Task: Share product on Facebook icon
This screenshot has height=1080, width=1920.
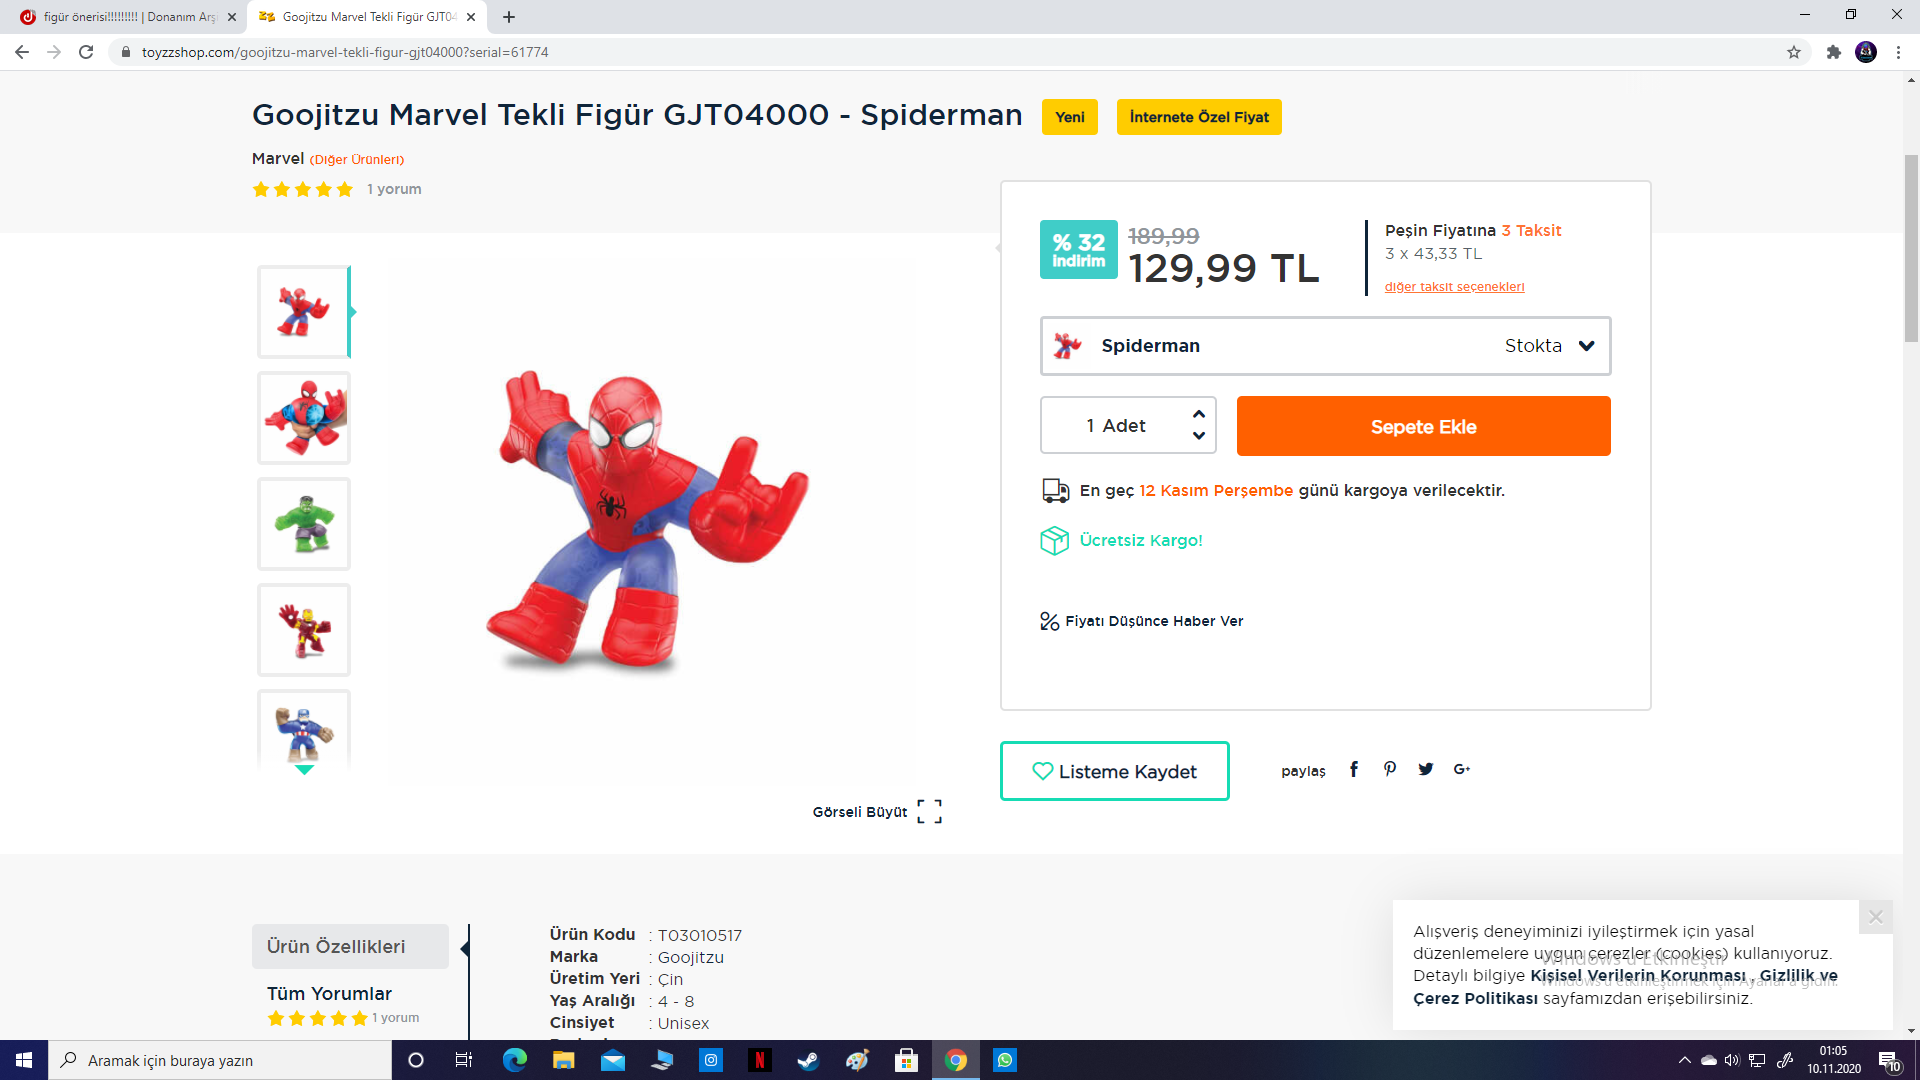Action: (1354, 769)
